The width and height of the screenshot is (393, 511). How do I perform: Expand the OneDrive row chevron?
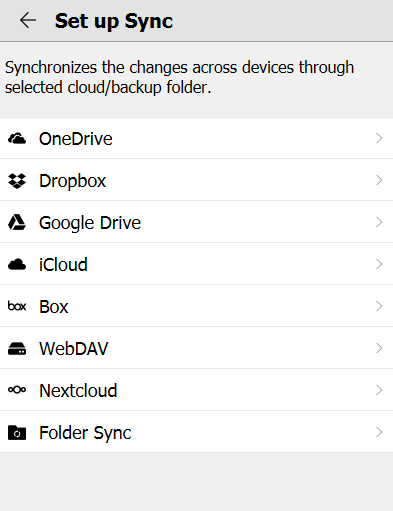pos(379,138)
